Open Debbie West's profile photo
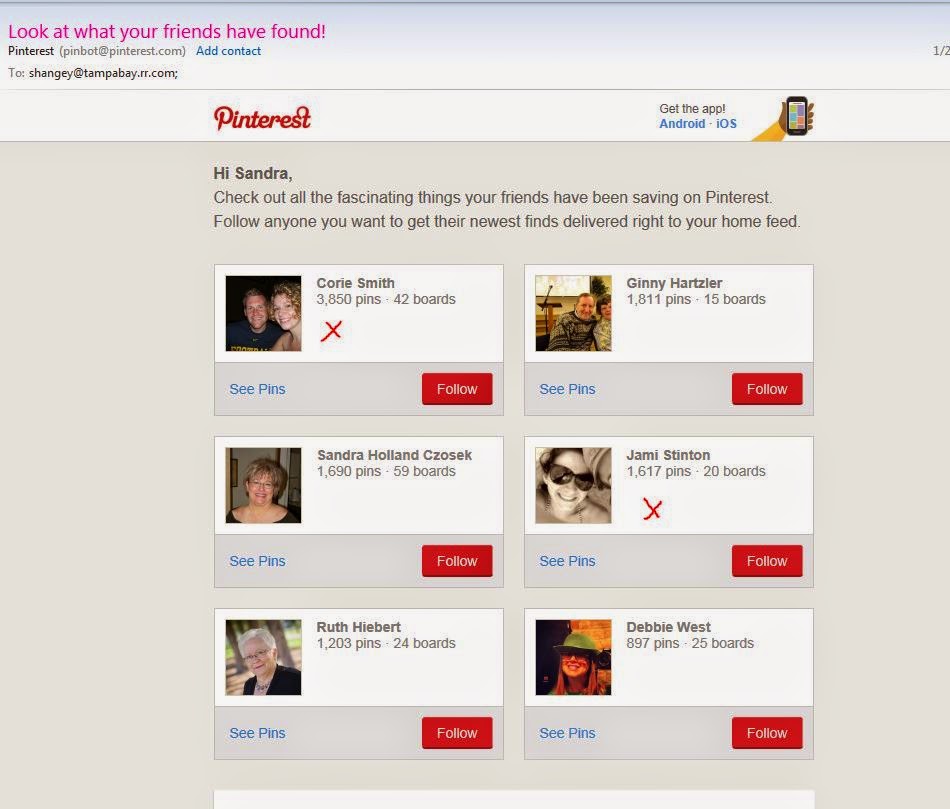 [x=573, y=658]
